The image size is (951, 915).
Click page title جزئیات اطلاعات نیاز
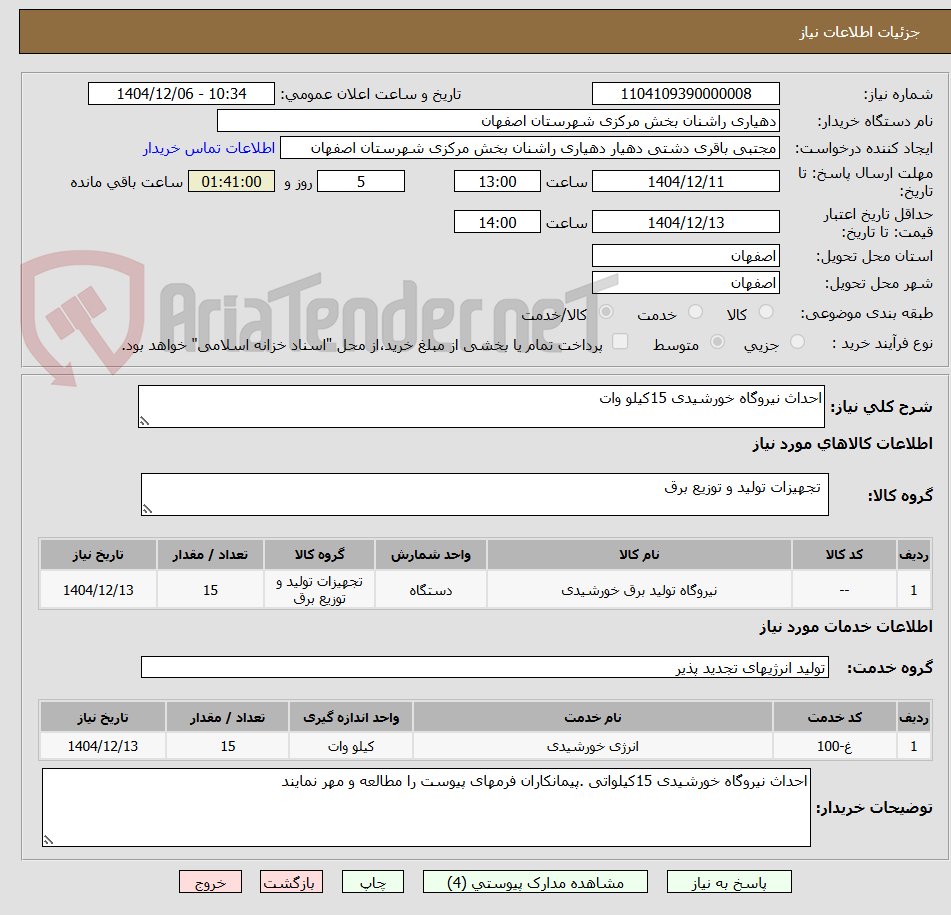859,32
